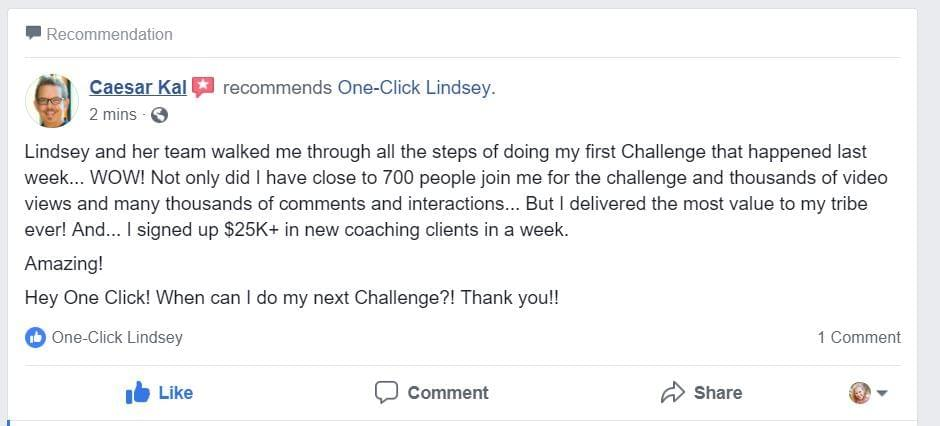Viewport: 940px width, 426px height.
Task: View One-Click Lindsey in reactions list
Action: 117,337
